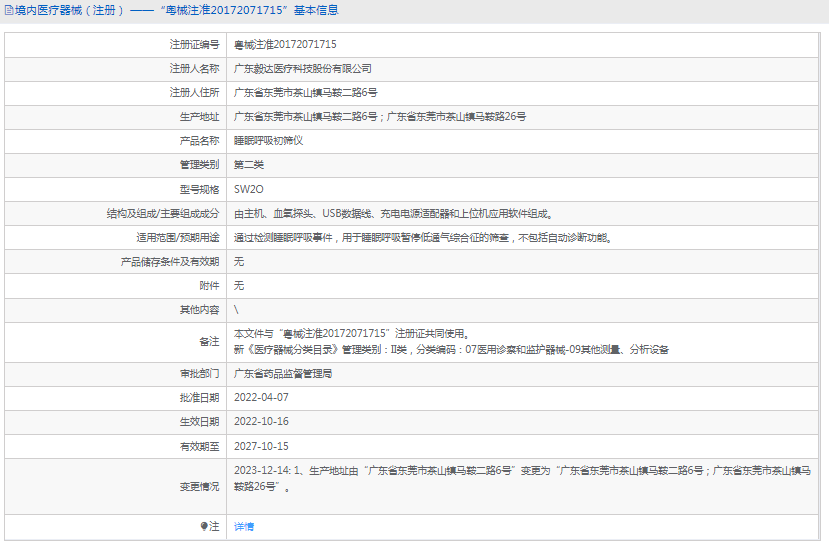
Task: Select product name 睡眠呼吸初筛仪
Action: 268,141
